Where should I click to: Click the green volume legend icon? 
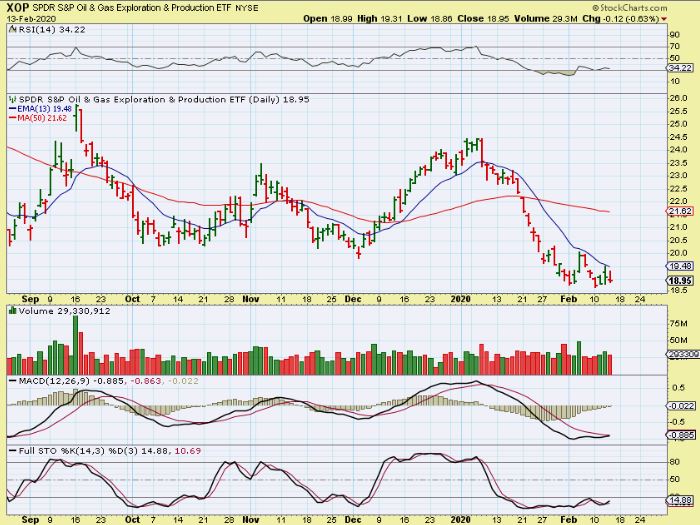pos(12,310)
